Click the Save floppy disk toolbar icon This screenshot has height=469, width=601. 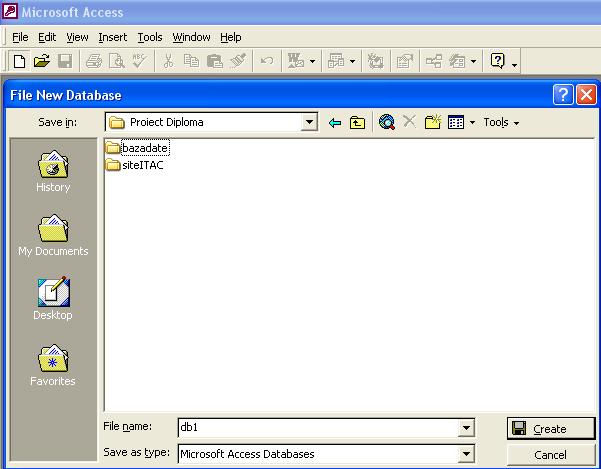[x=65, y=61]
